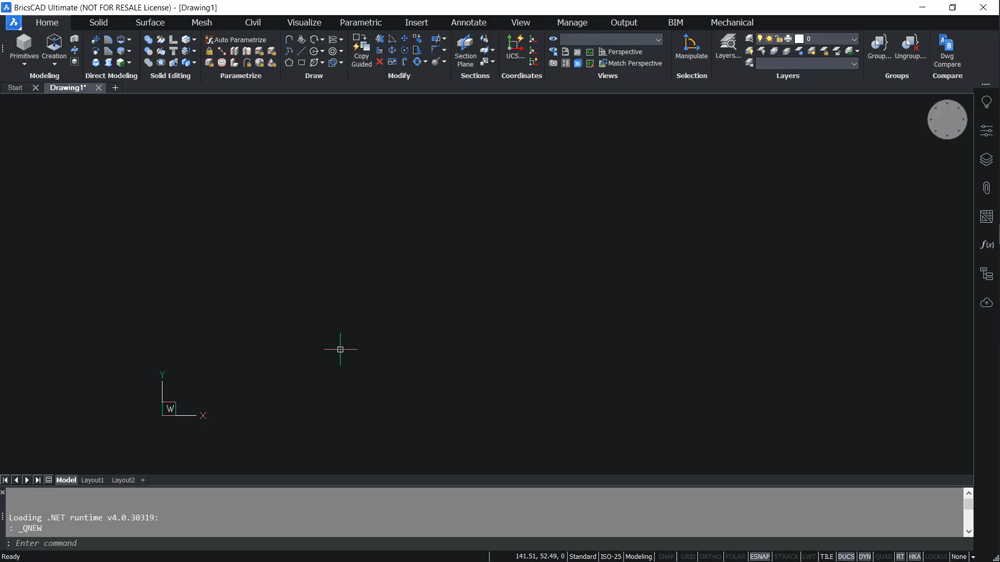Select the Rectangle draw tool
The image size is (1000, 562).
click(x=301, y=63)
